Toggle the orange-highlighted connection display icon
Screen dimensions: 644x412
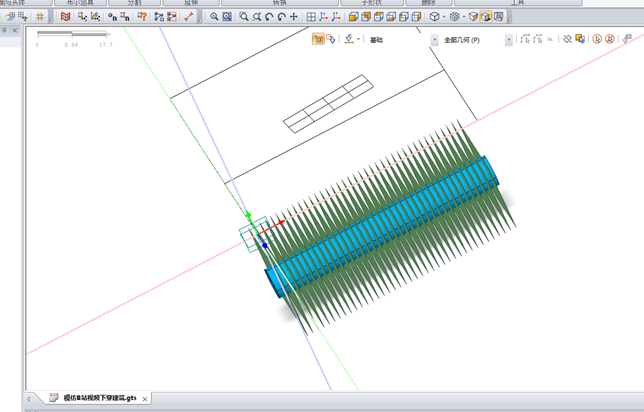point(172,17)
